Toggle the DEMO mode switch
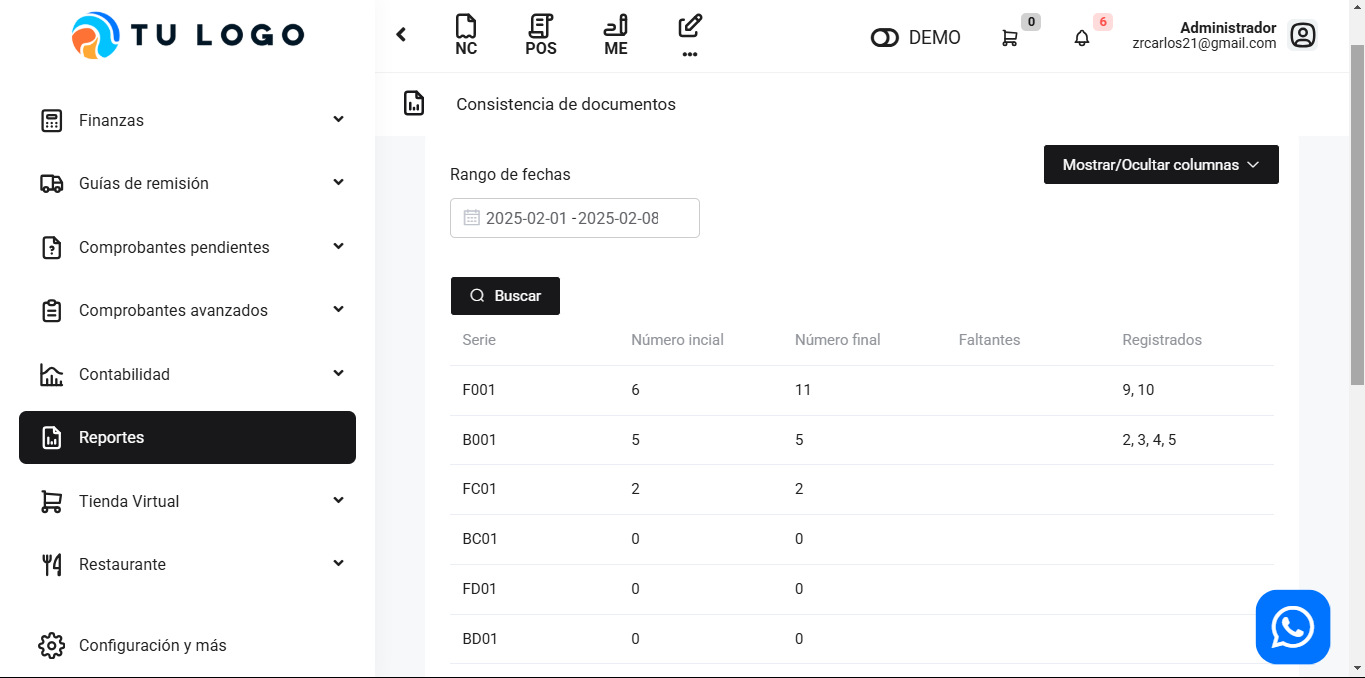Screen dimensions: 1365x678 885,38
